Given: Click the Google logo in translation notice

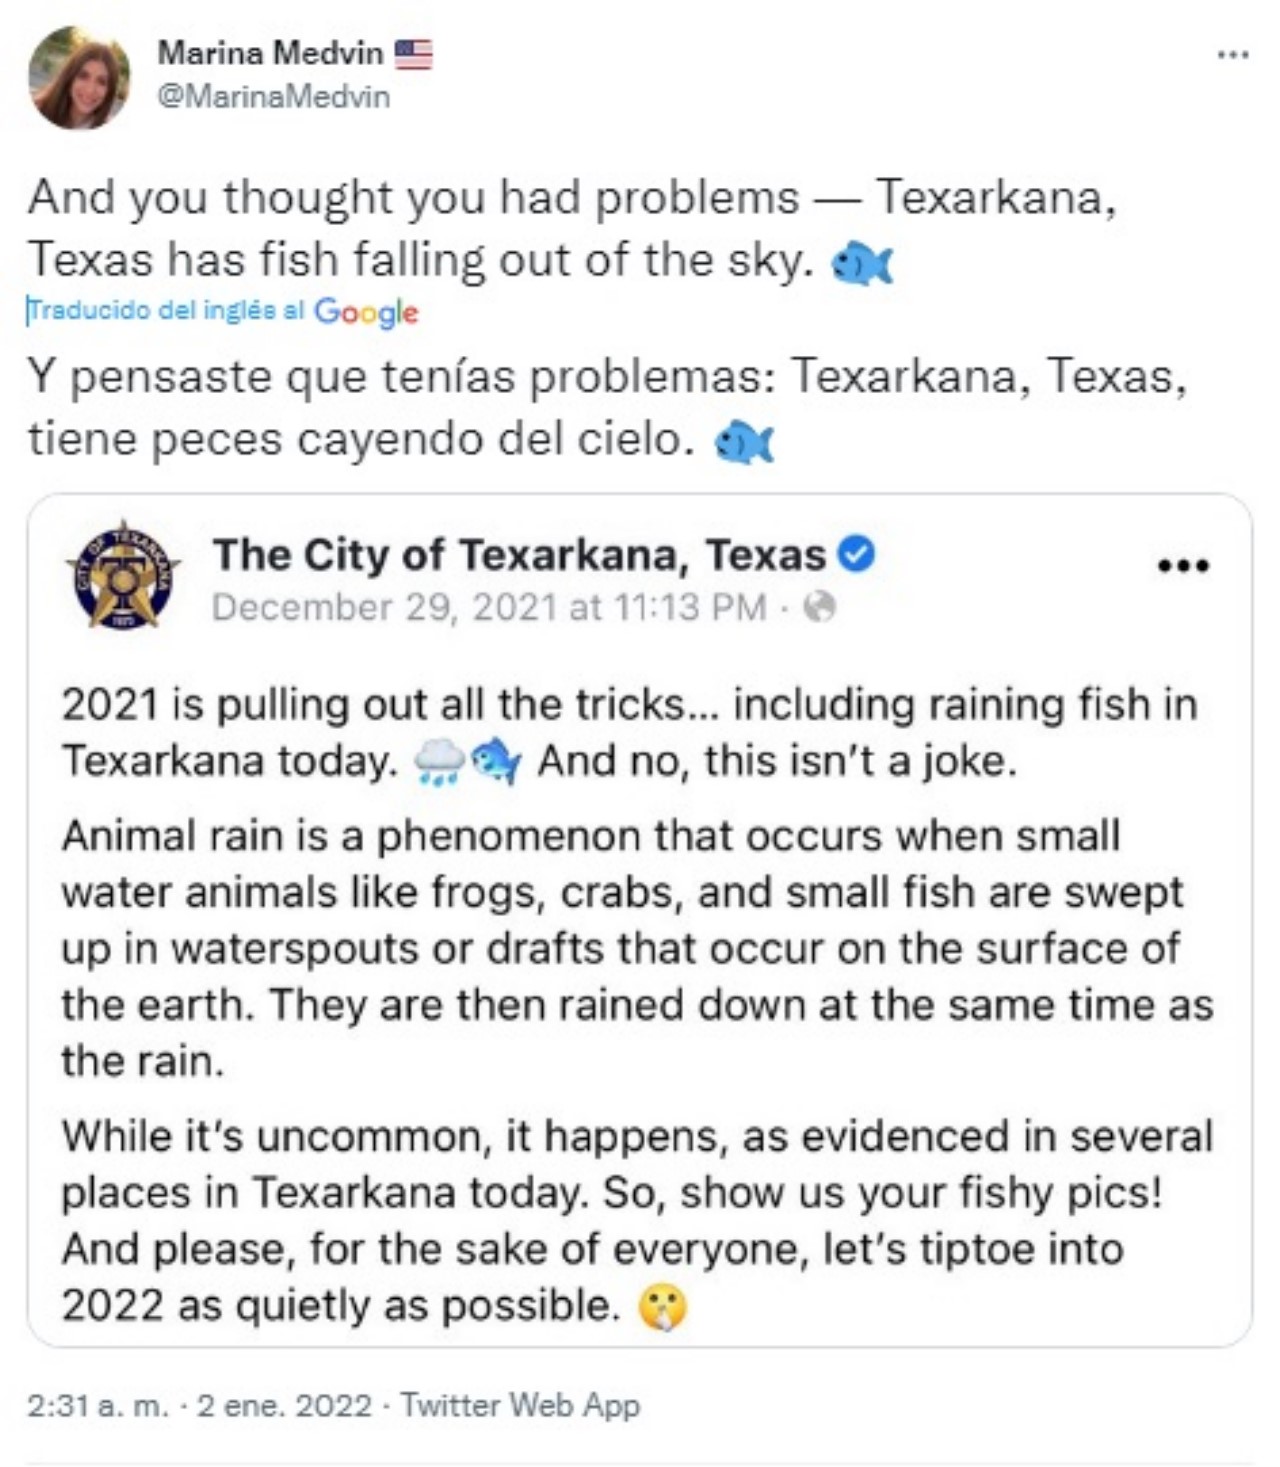Looking at the screenshot, I should [x=366, y=312].
